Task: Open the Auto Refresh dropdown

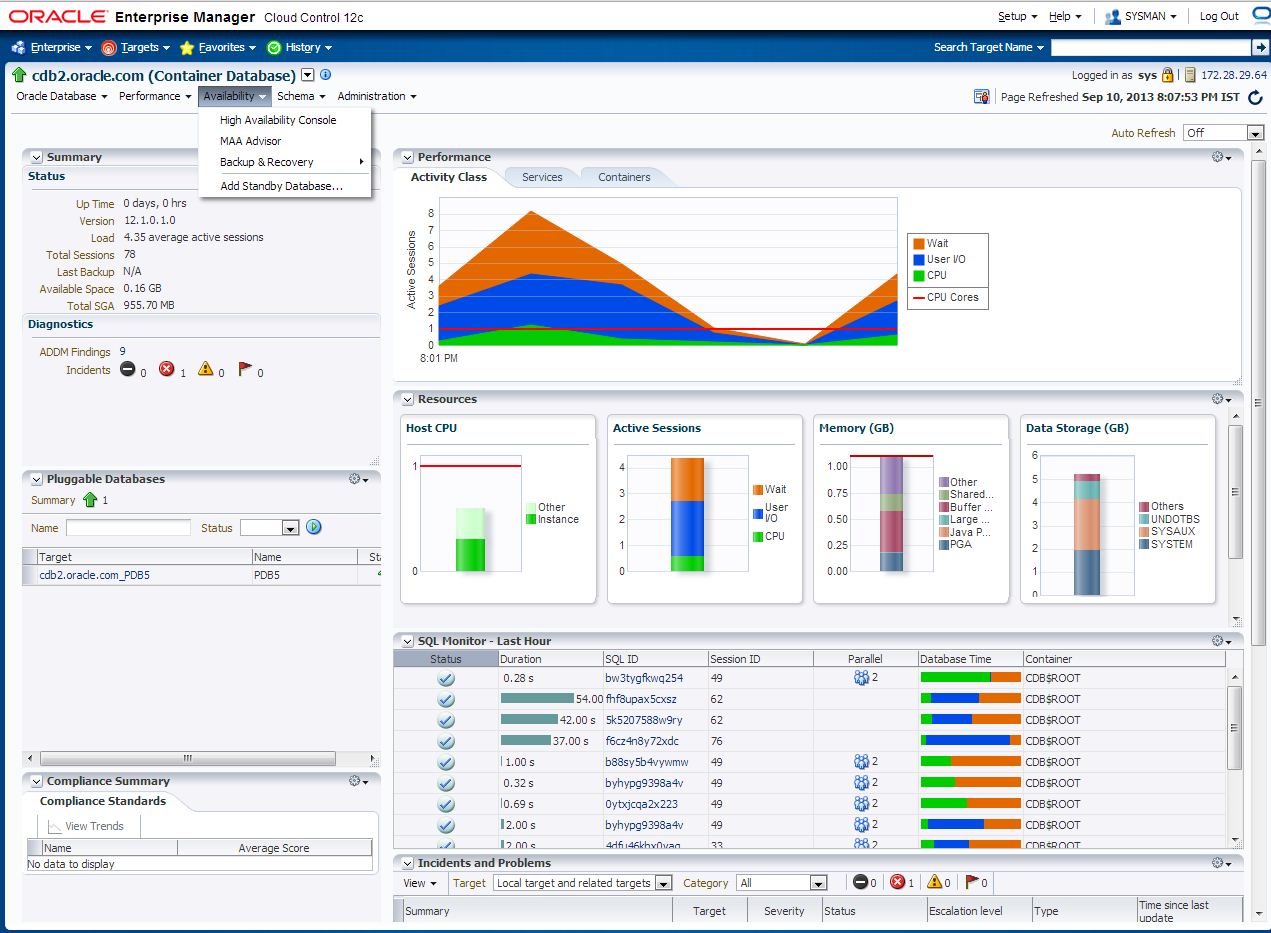Action: 1224,133
